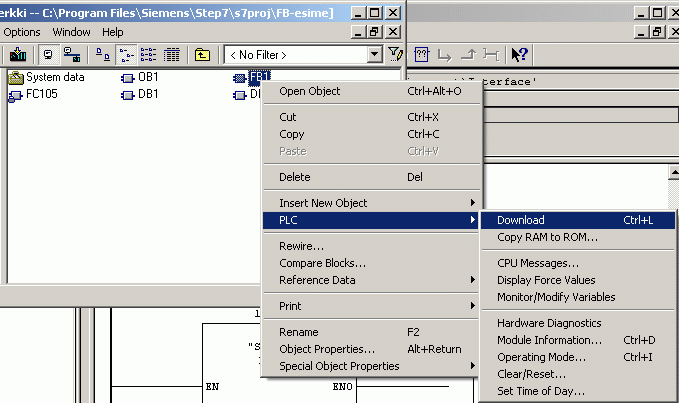Maximize the SIMATIC Manager title bar window

(375, 13)
